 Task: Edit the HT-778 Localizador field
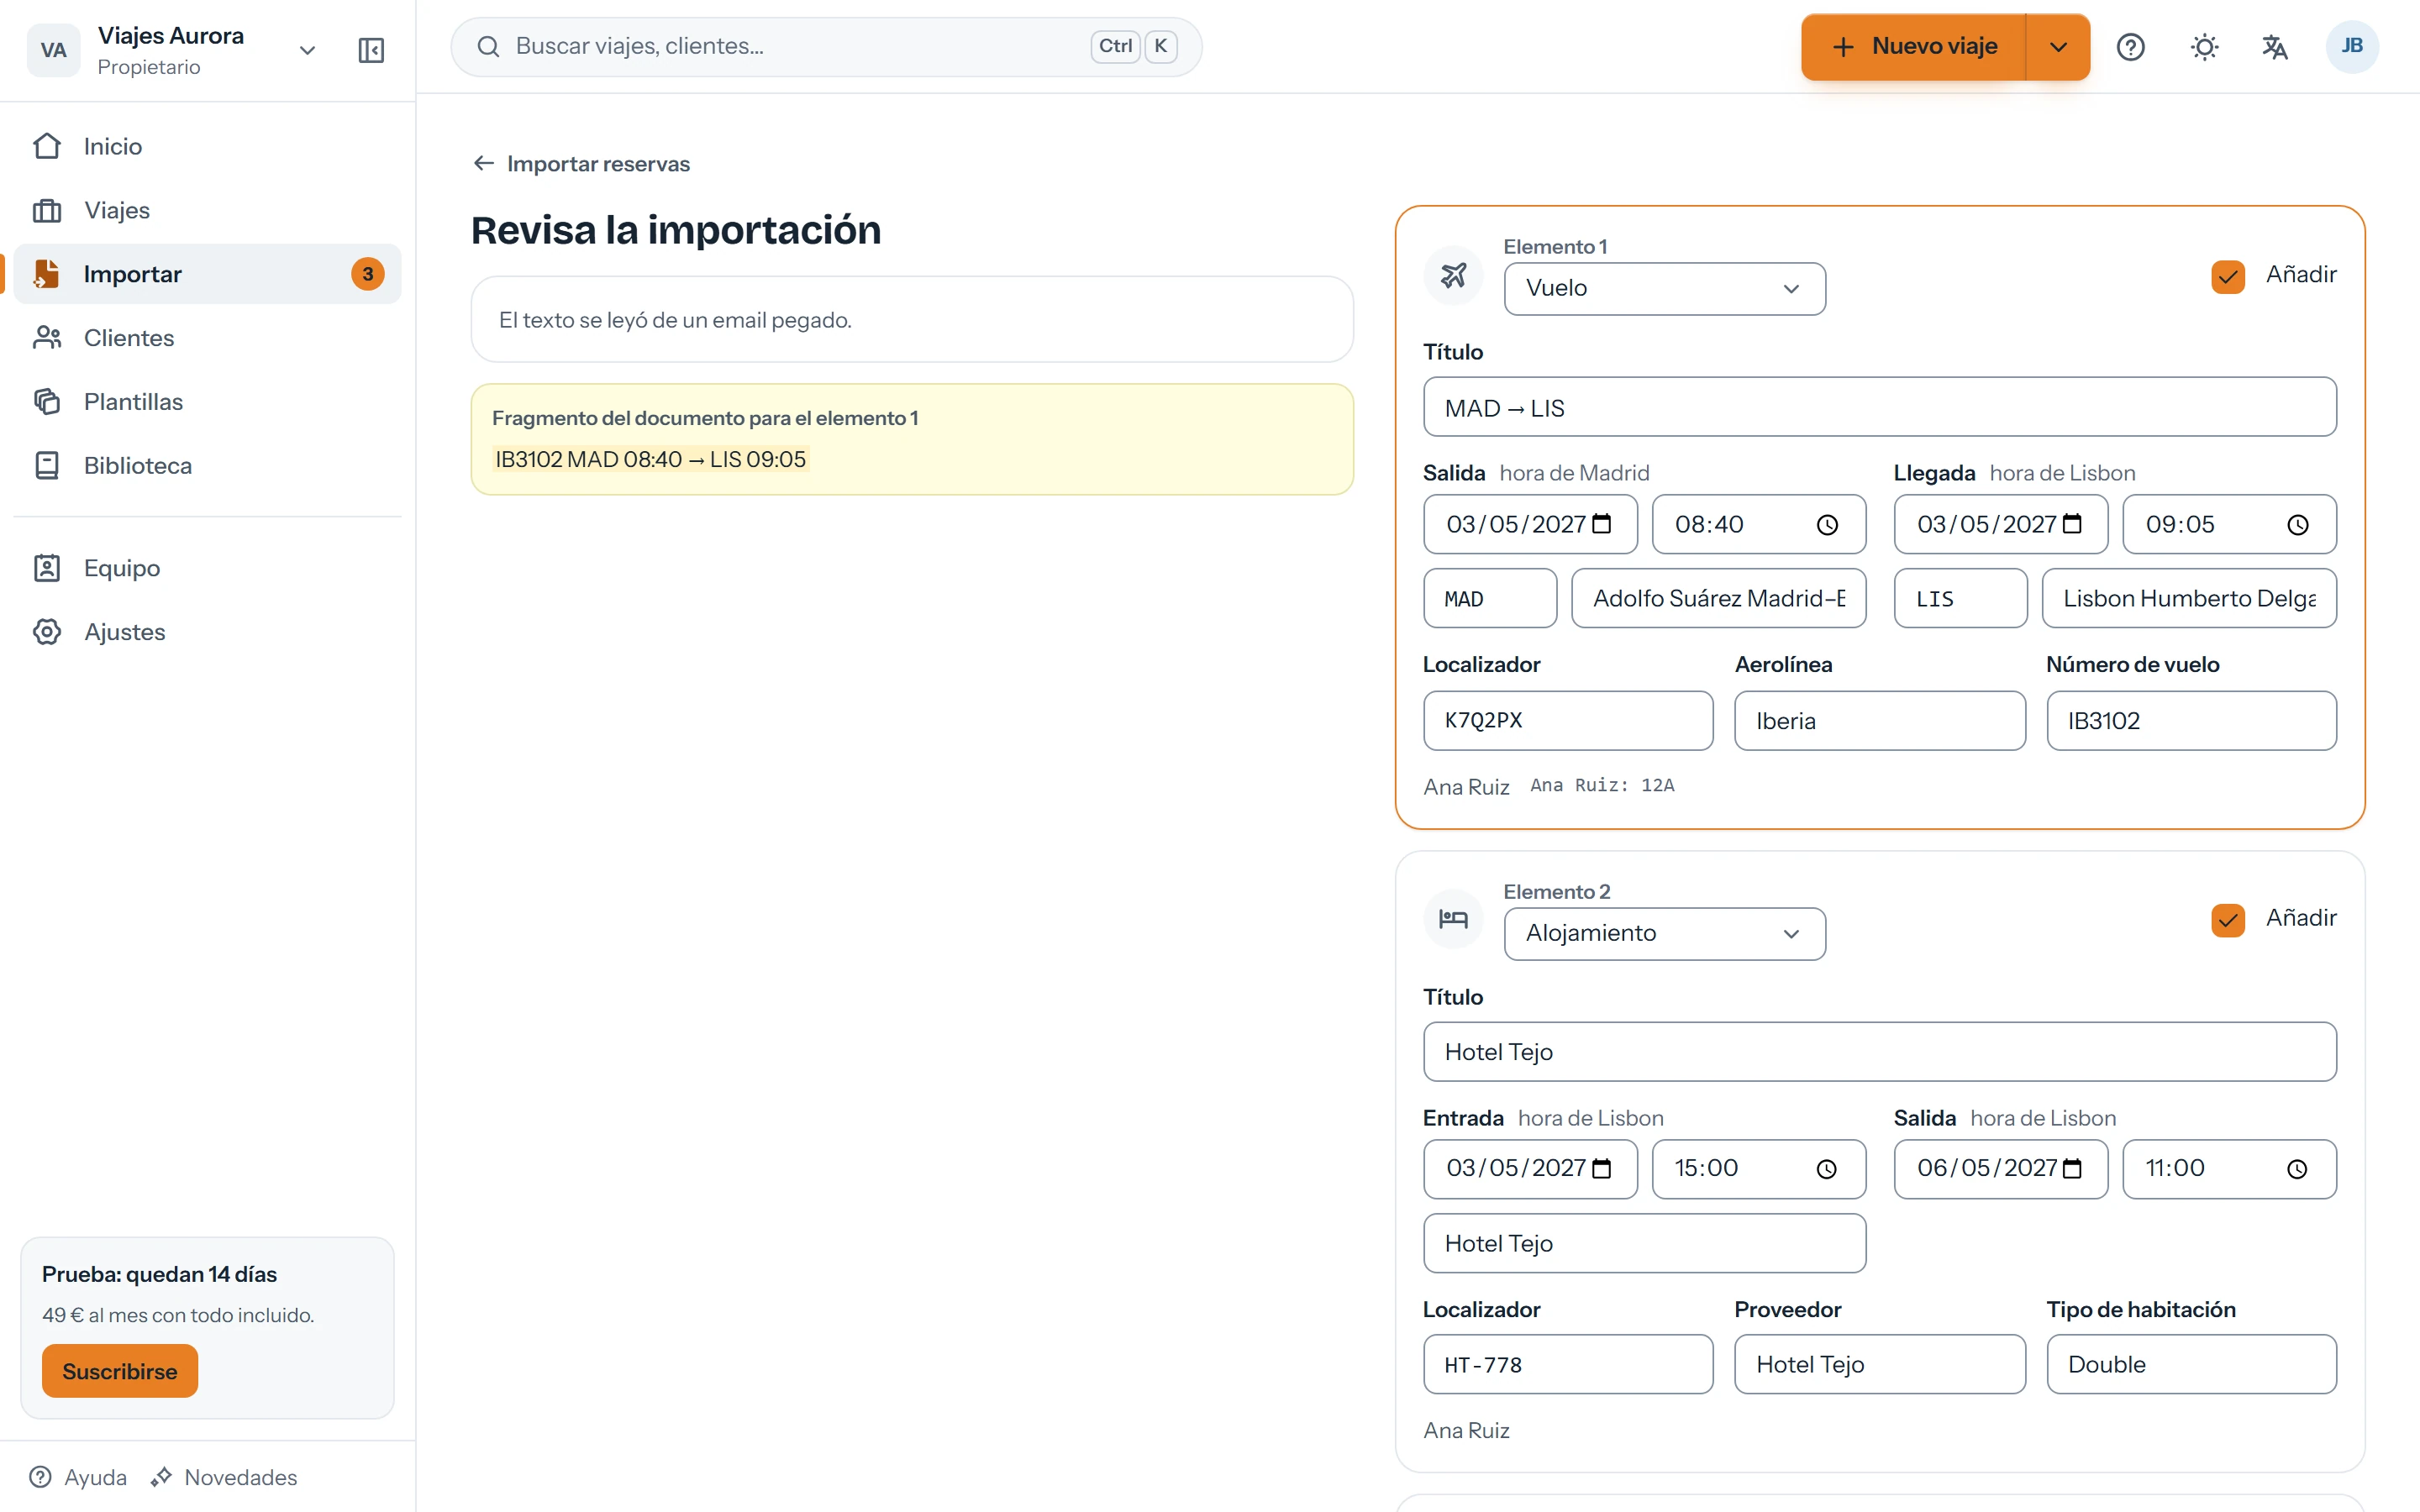click(x=1567, y=1365)
